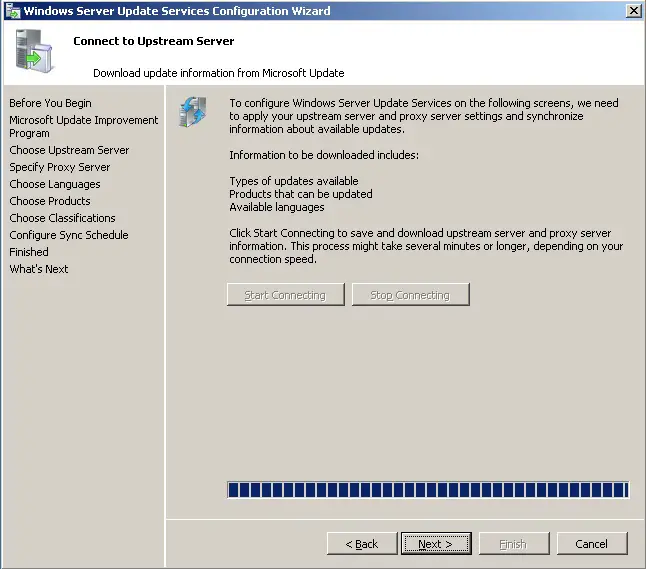646x569 pixels.
Task: Click the server header icon
Action: [x=34, y=51]
